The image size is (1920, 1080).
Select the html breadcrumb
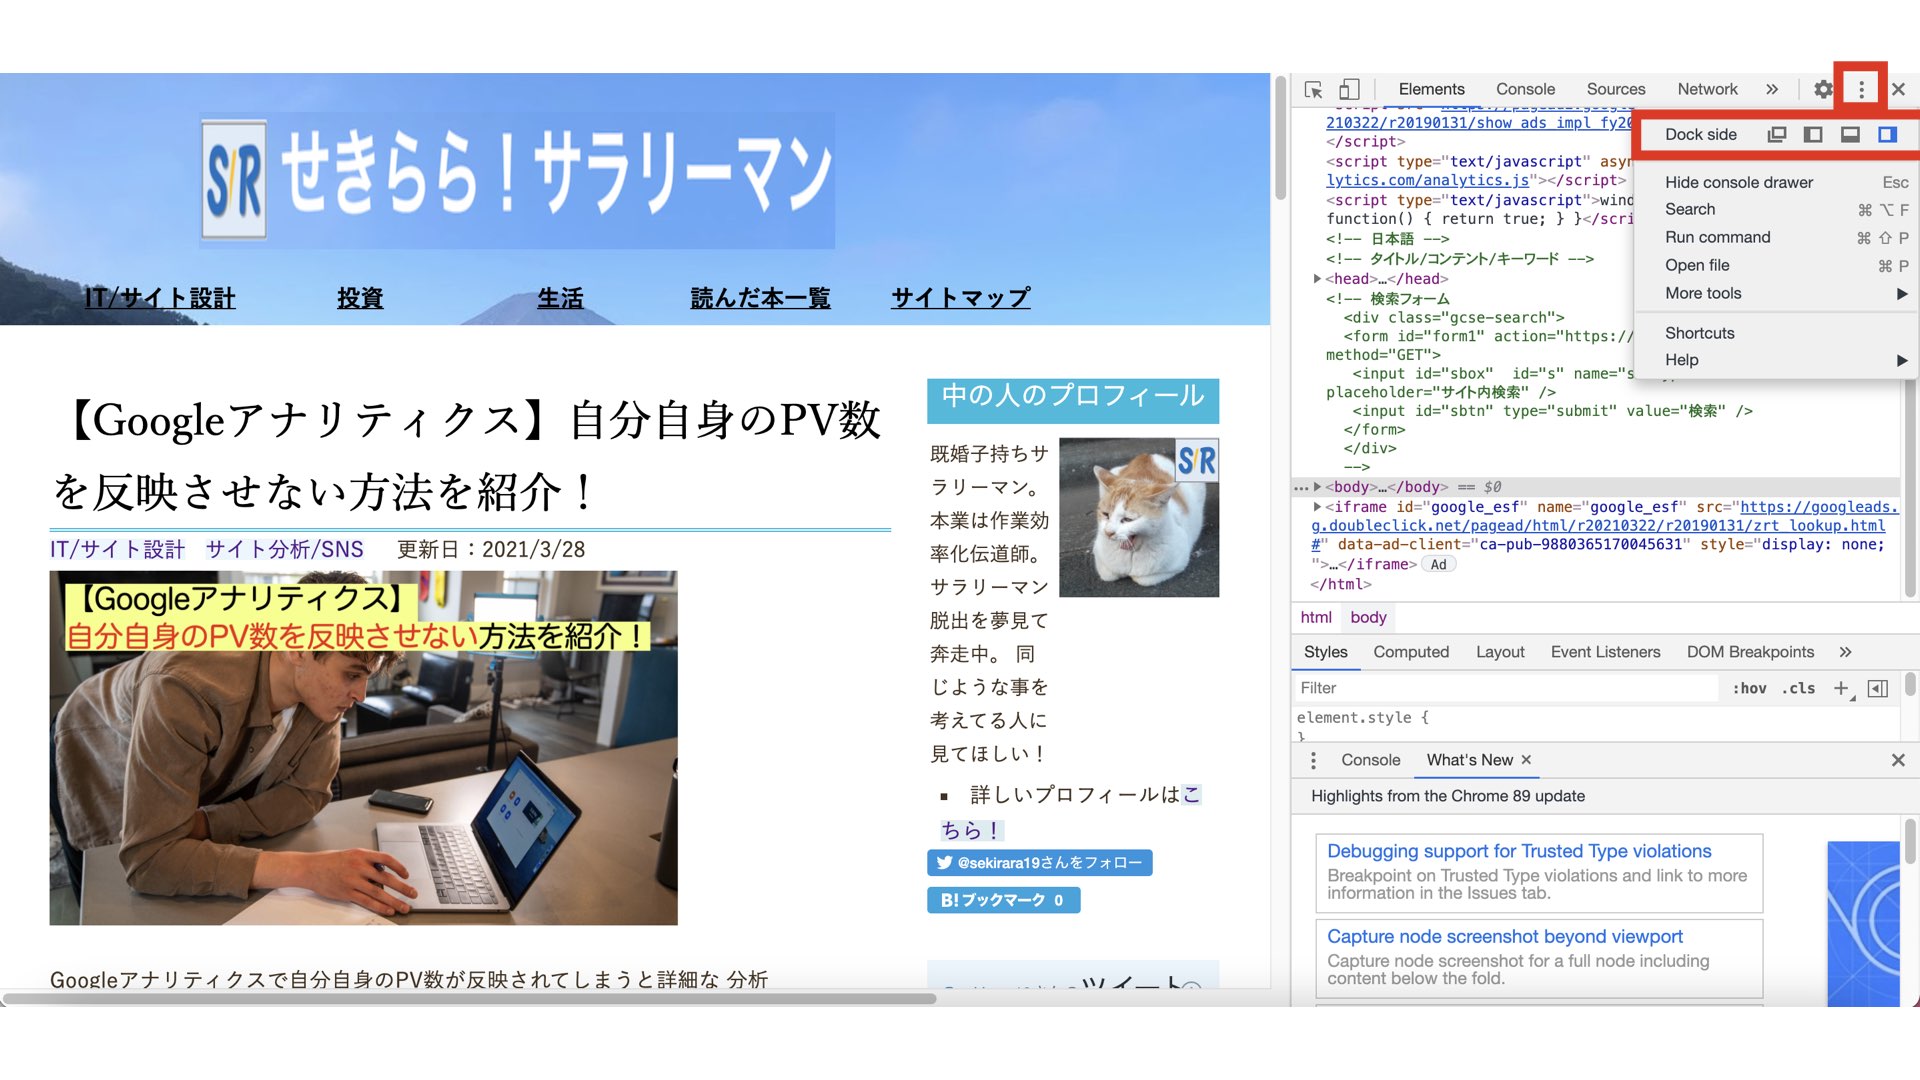(x=1315, y=617)
